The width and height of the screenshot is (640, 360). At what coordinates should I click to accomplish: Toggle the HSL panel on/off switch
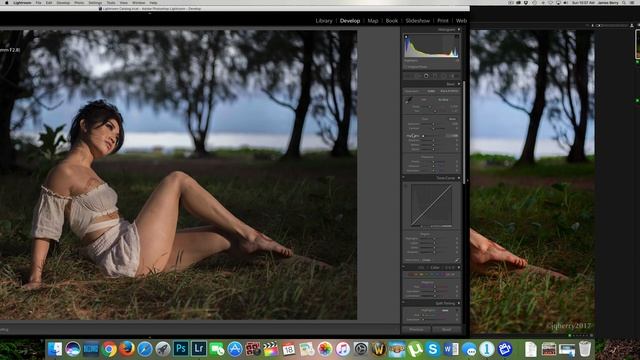(404, 268)
